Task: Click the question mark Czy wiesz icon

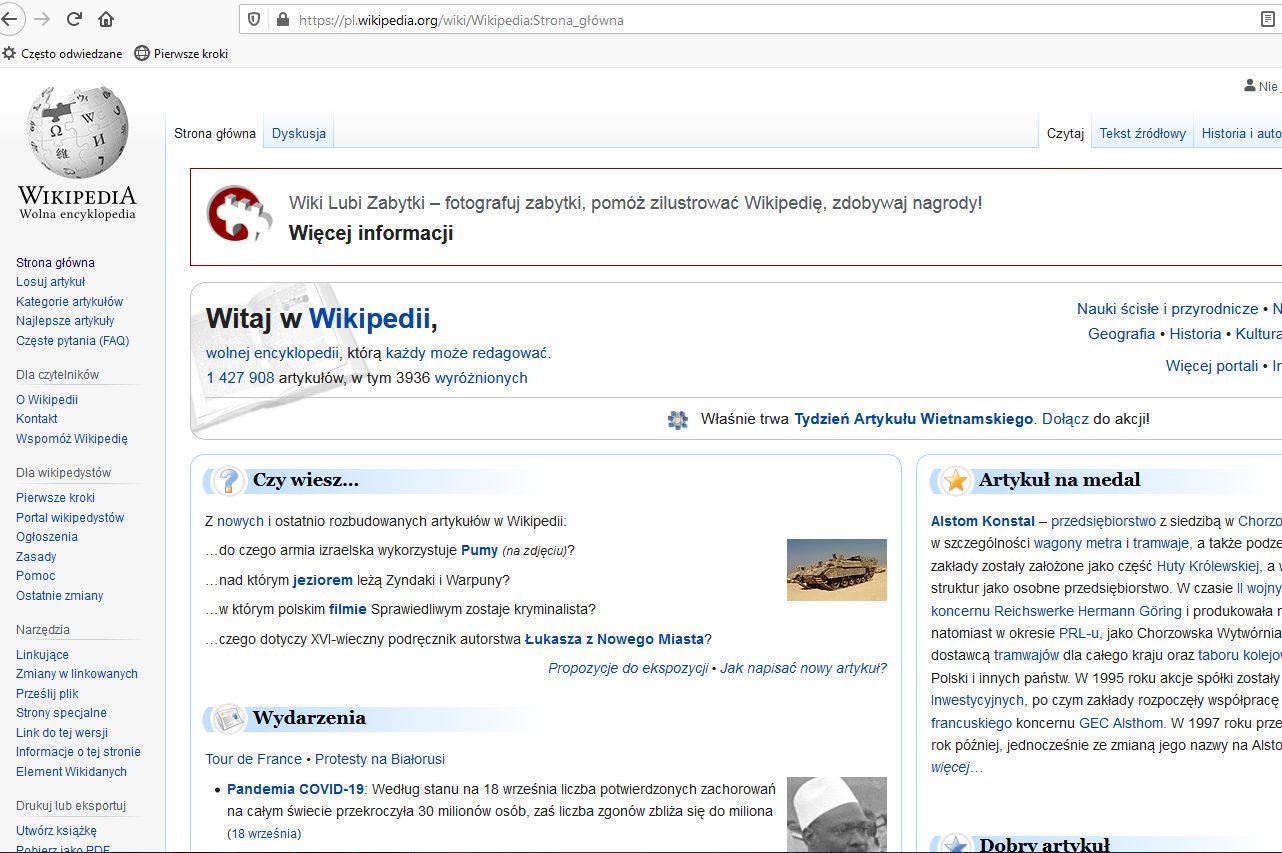Action: pyautogui.click(x=229, y=481)
